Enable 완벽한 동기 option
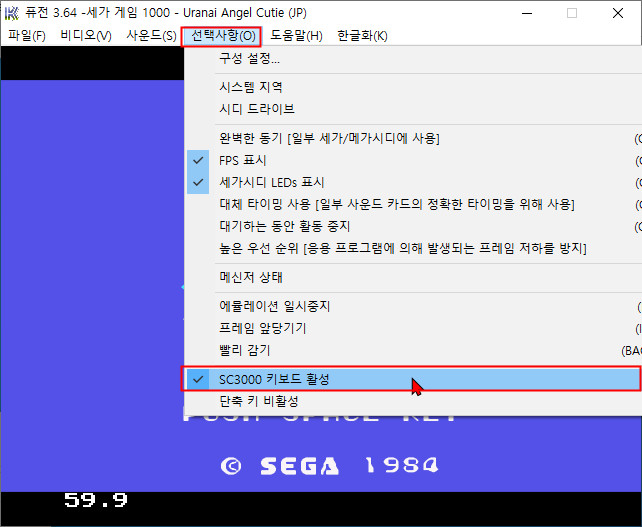The width and height of the screenshot is (642, 527). (x=414, y=138)
